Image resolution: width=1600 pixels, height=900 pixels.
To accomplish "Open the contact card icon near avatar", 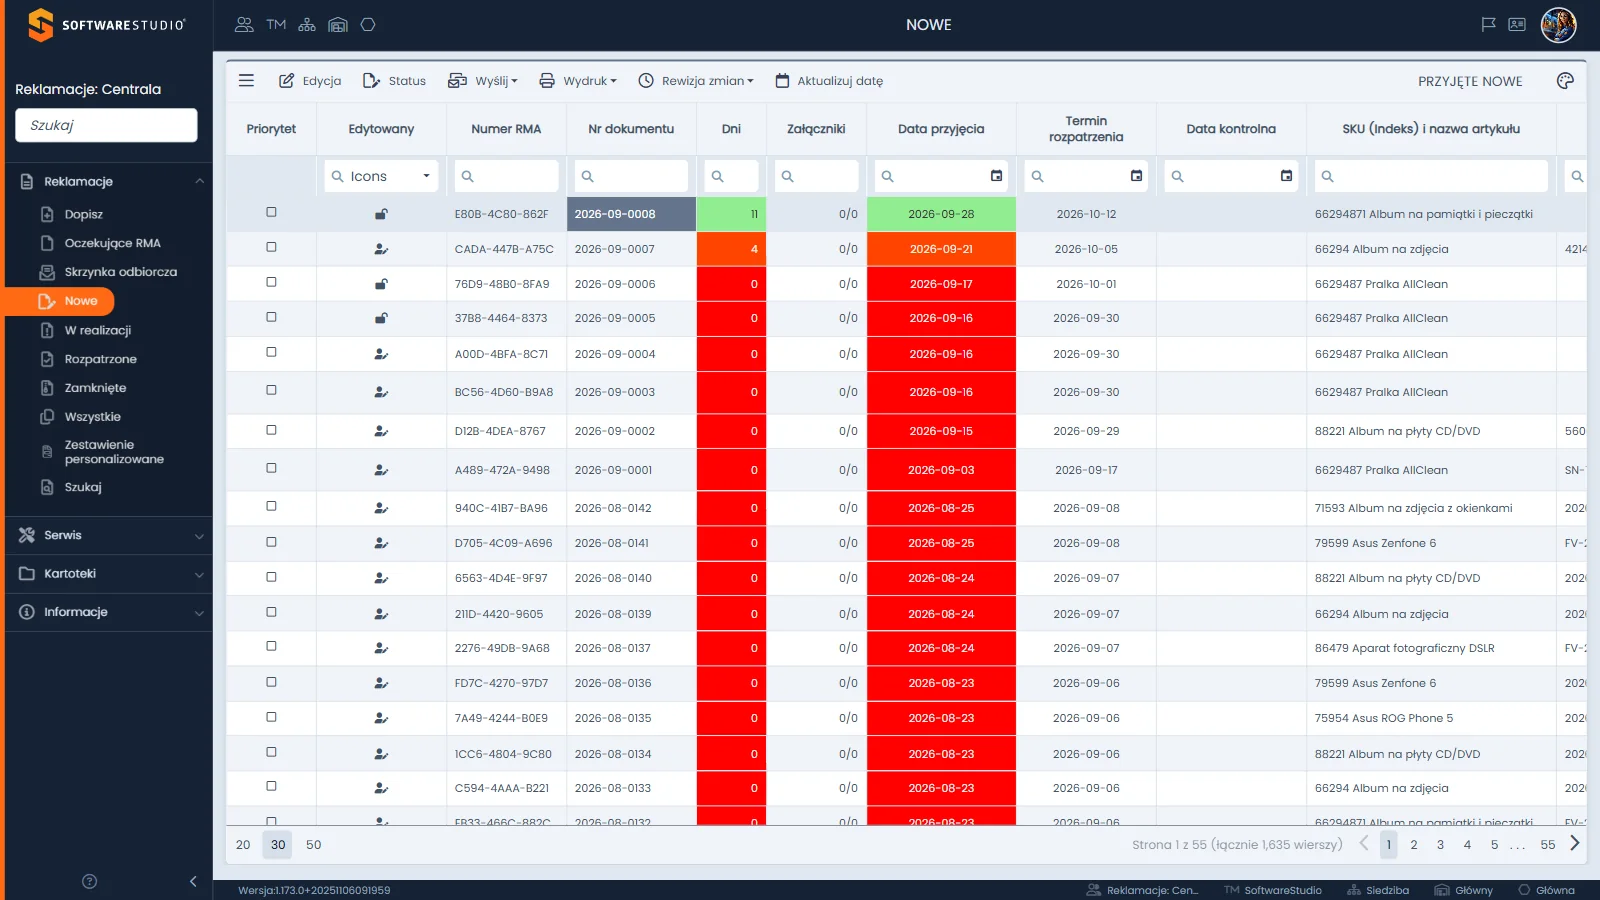I will [x=1517, y=25].
